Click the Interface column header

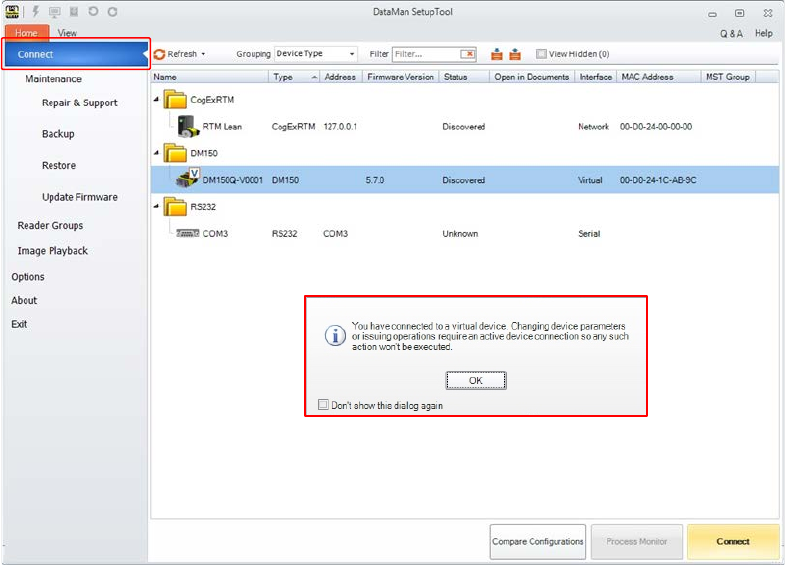coord(596,77)
